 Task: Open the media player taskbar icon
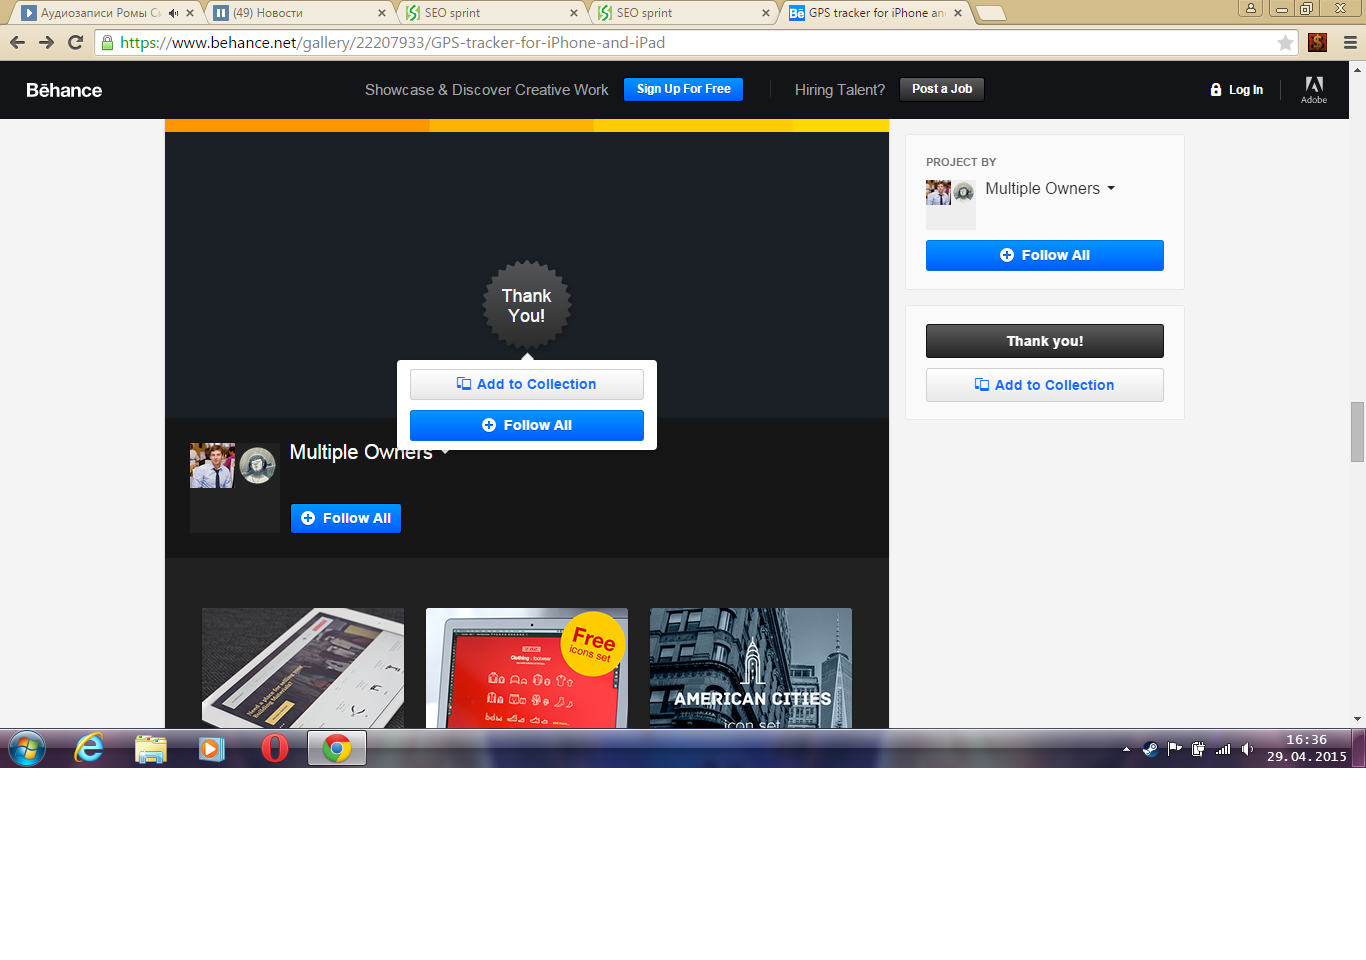pyautogui.click(x=212, y=748)
